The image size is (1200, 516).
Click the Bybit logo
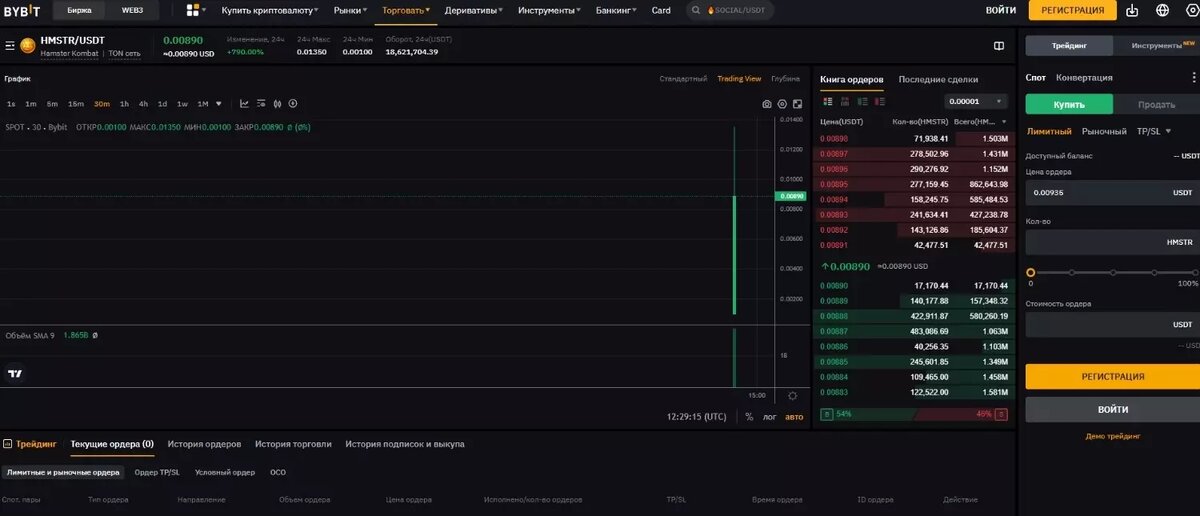(21, 10)
